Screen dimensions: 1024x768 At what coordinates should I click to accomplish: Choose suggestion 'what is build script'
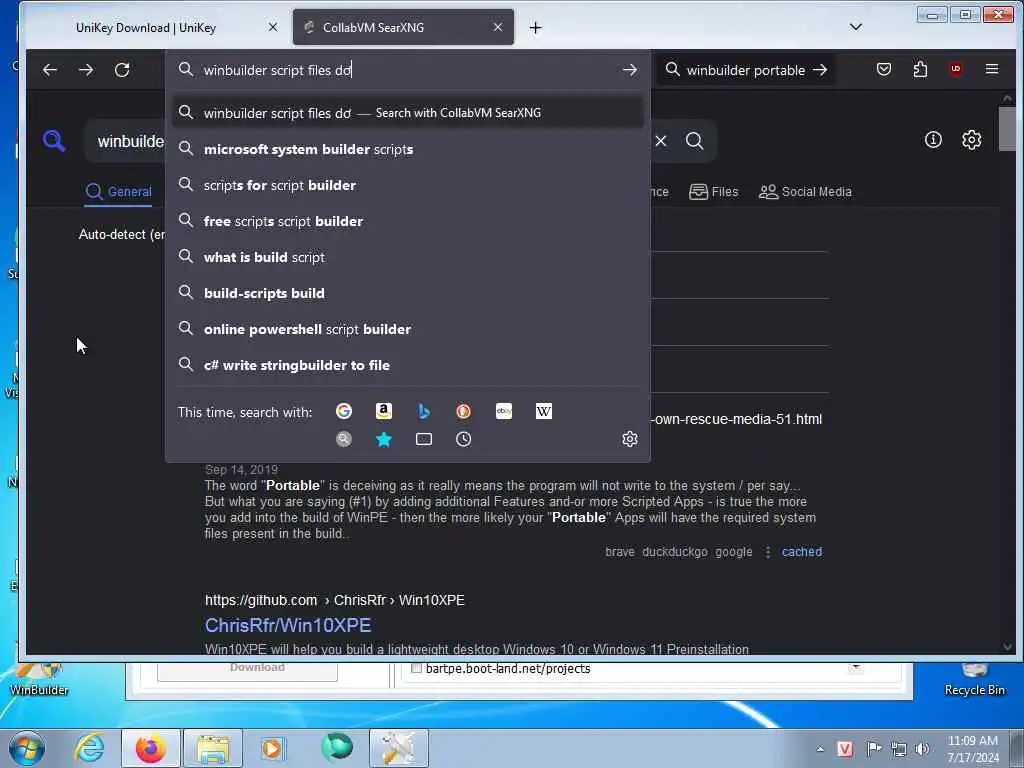point(408,257)
